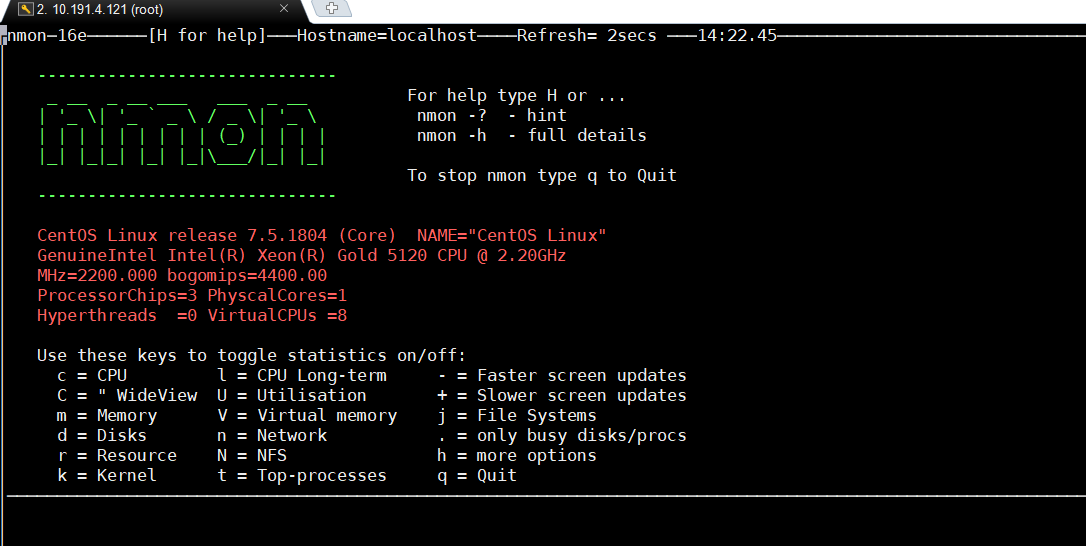Click the 'h = more options' entry

[517, 456]
